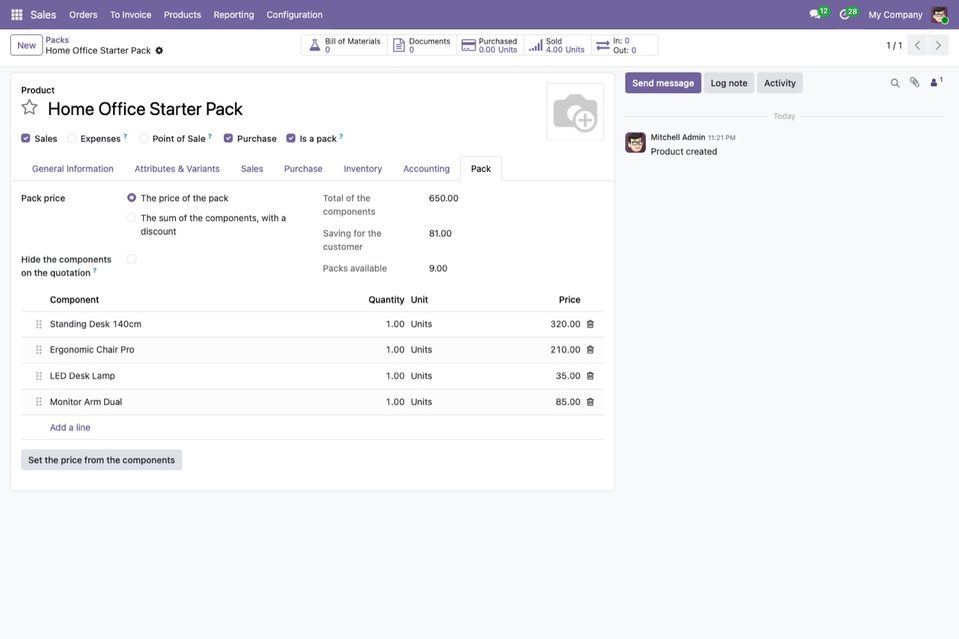Click Add a line link
The image size is (959, 639).
coord(70,427)
